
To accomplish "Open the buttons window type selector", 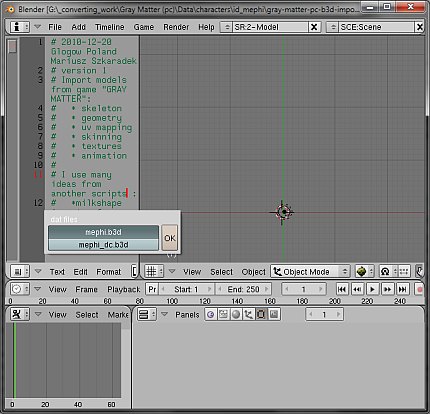I will point(147,314).
